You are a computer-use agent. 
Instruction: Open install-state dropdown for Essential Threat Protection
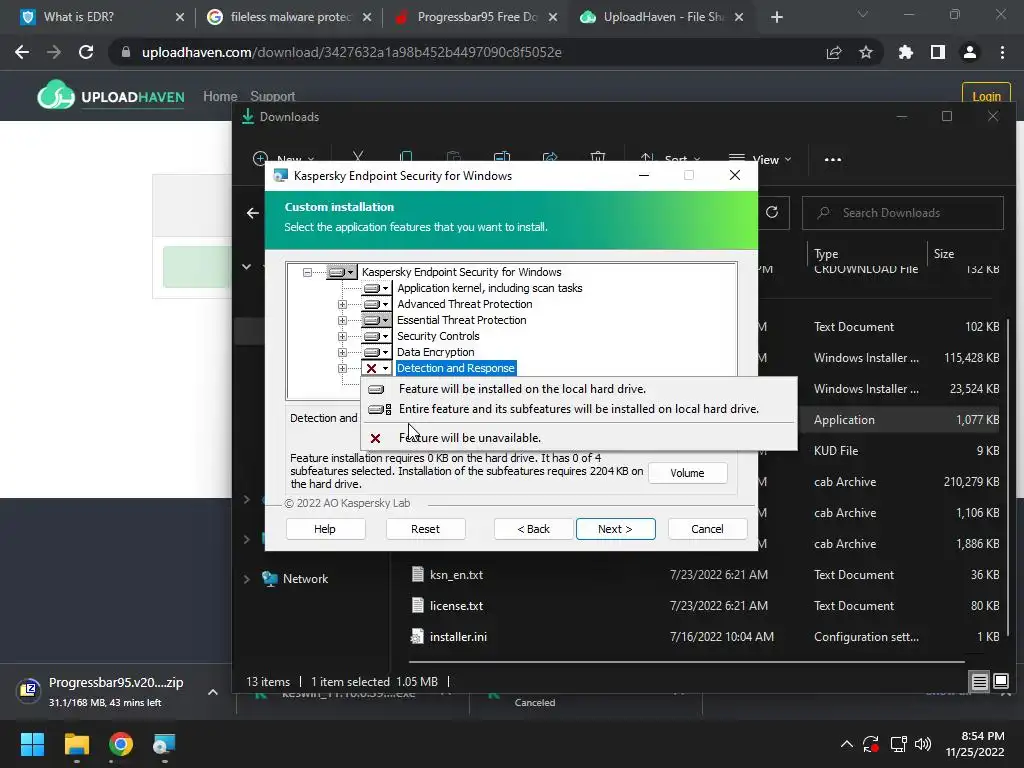pos(377,320)
